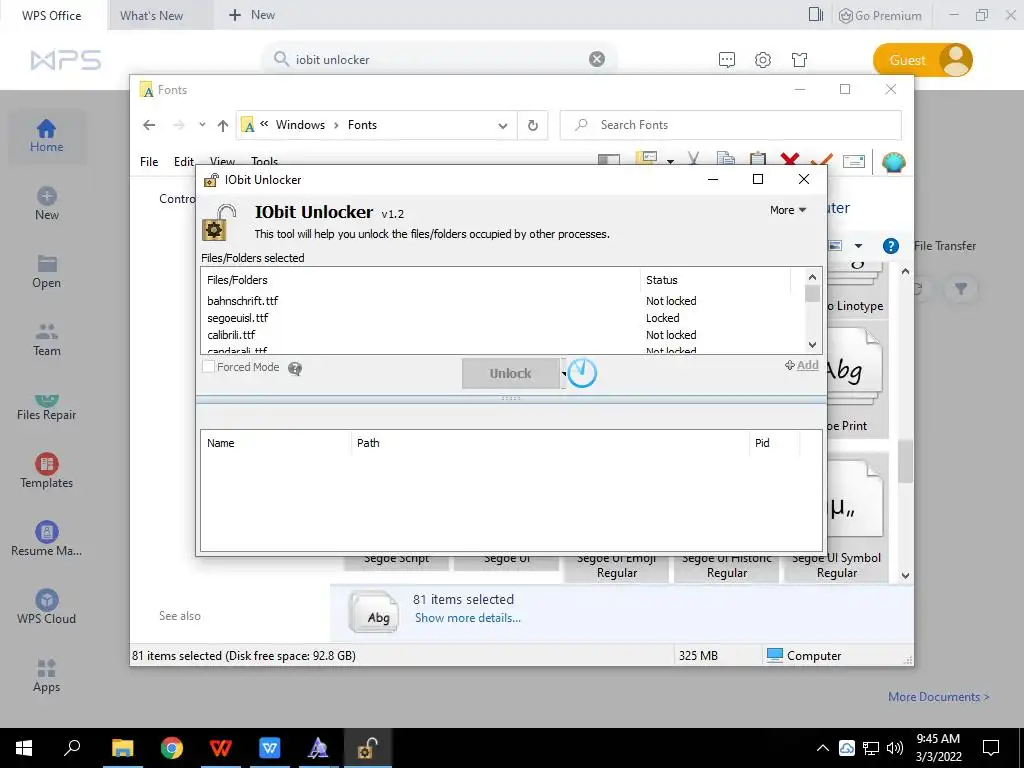Click the Search Fonts input field

click(731, 125)
